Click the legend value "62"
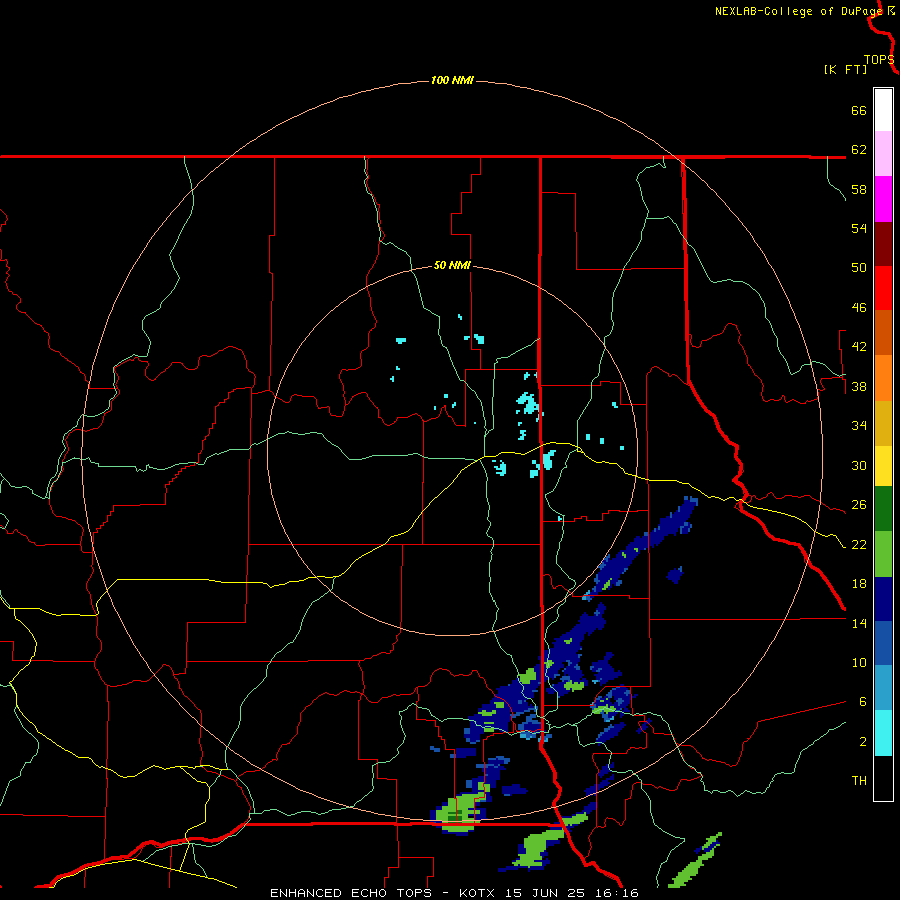Image resolution: width=900 pixels, height=900 pixels. [x=859, y=150]
